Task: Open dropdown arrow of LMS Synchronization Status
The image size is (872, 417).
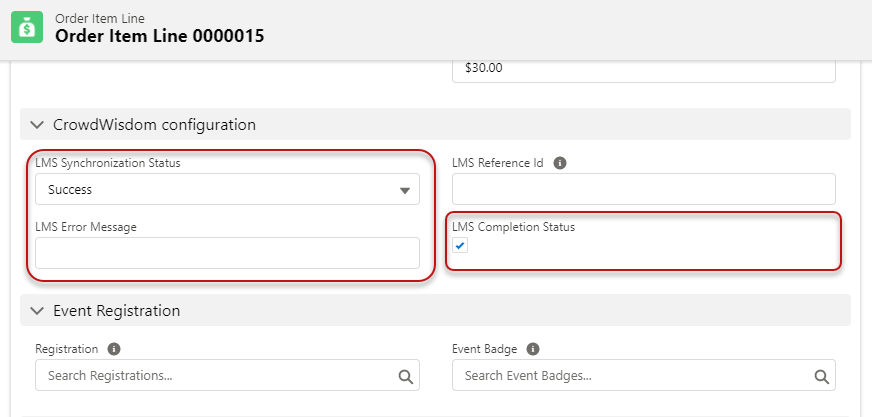Action: coord(405,190)
